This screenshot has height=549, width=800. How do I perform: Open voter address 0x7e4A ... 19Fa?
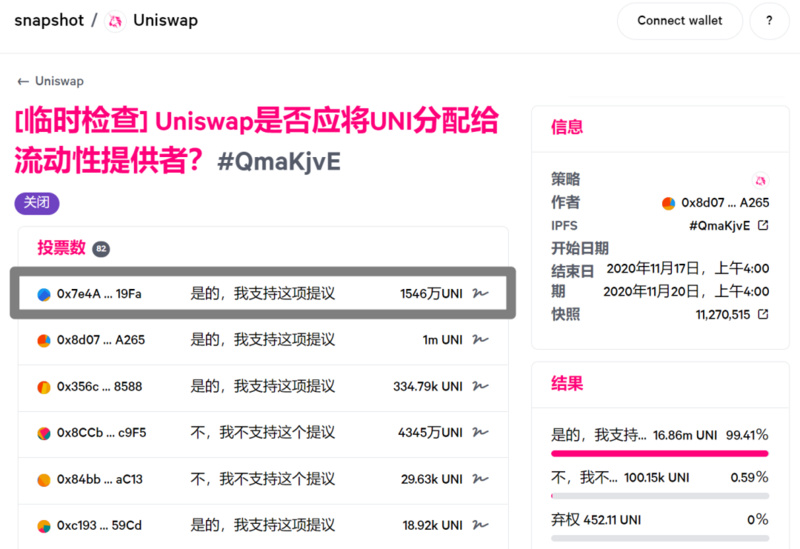pyautogui.click(x=99, y=294)
